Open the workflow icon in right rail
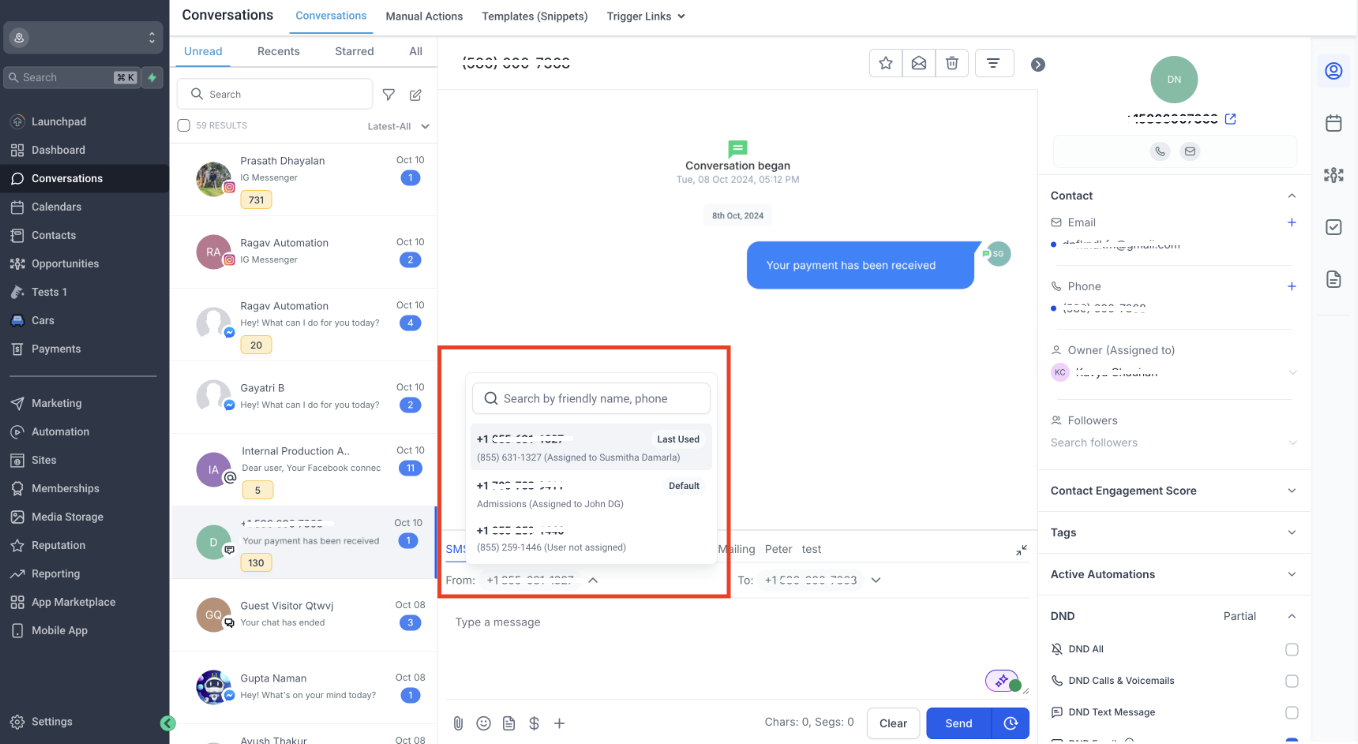Image resolution: width=1358 pixels, height=744 pixels. pos(1333,175)
